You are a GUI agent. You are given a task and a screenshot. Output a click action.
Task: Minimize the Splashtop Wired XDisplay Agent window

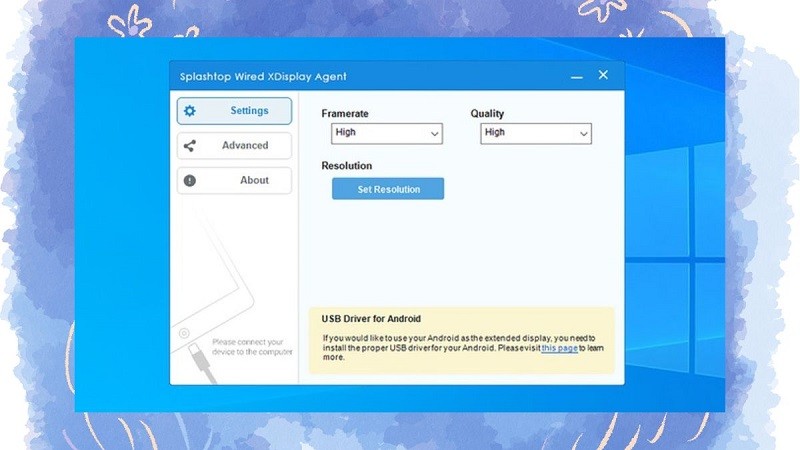coord(577,77)
